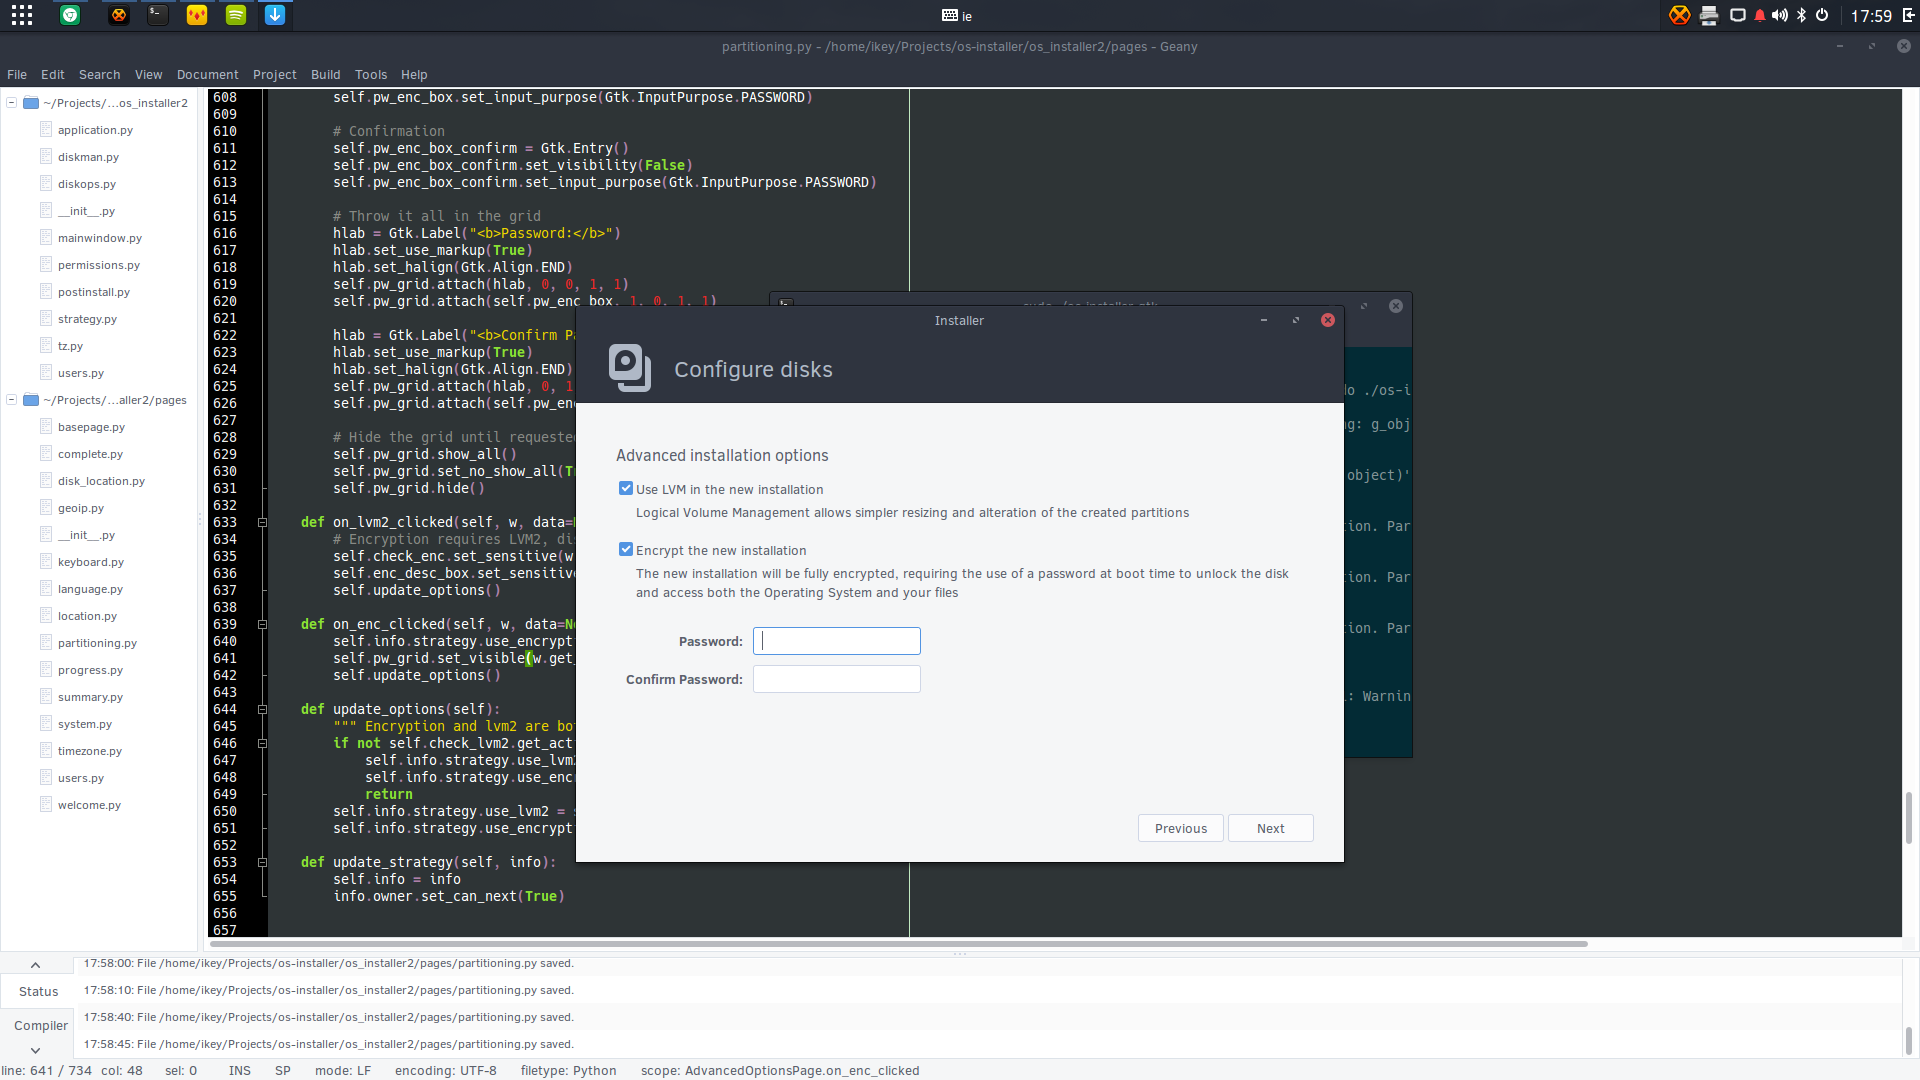Open the red notification bell
1920x1080 pixels.
click(x=1760, y=15)
